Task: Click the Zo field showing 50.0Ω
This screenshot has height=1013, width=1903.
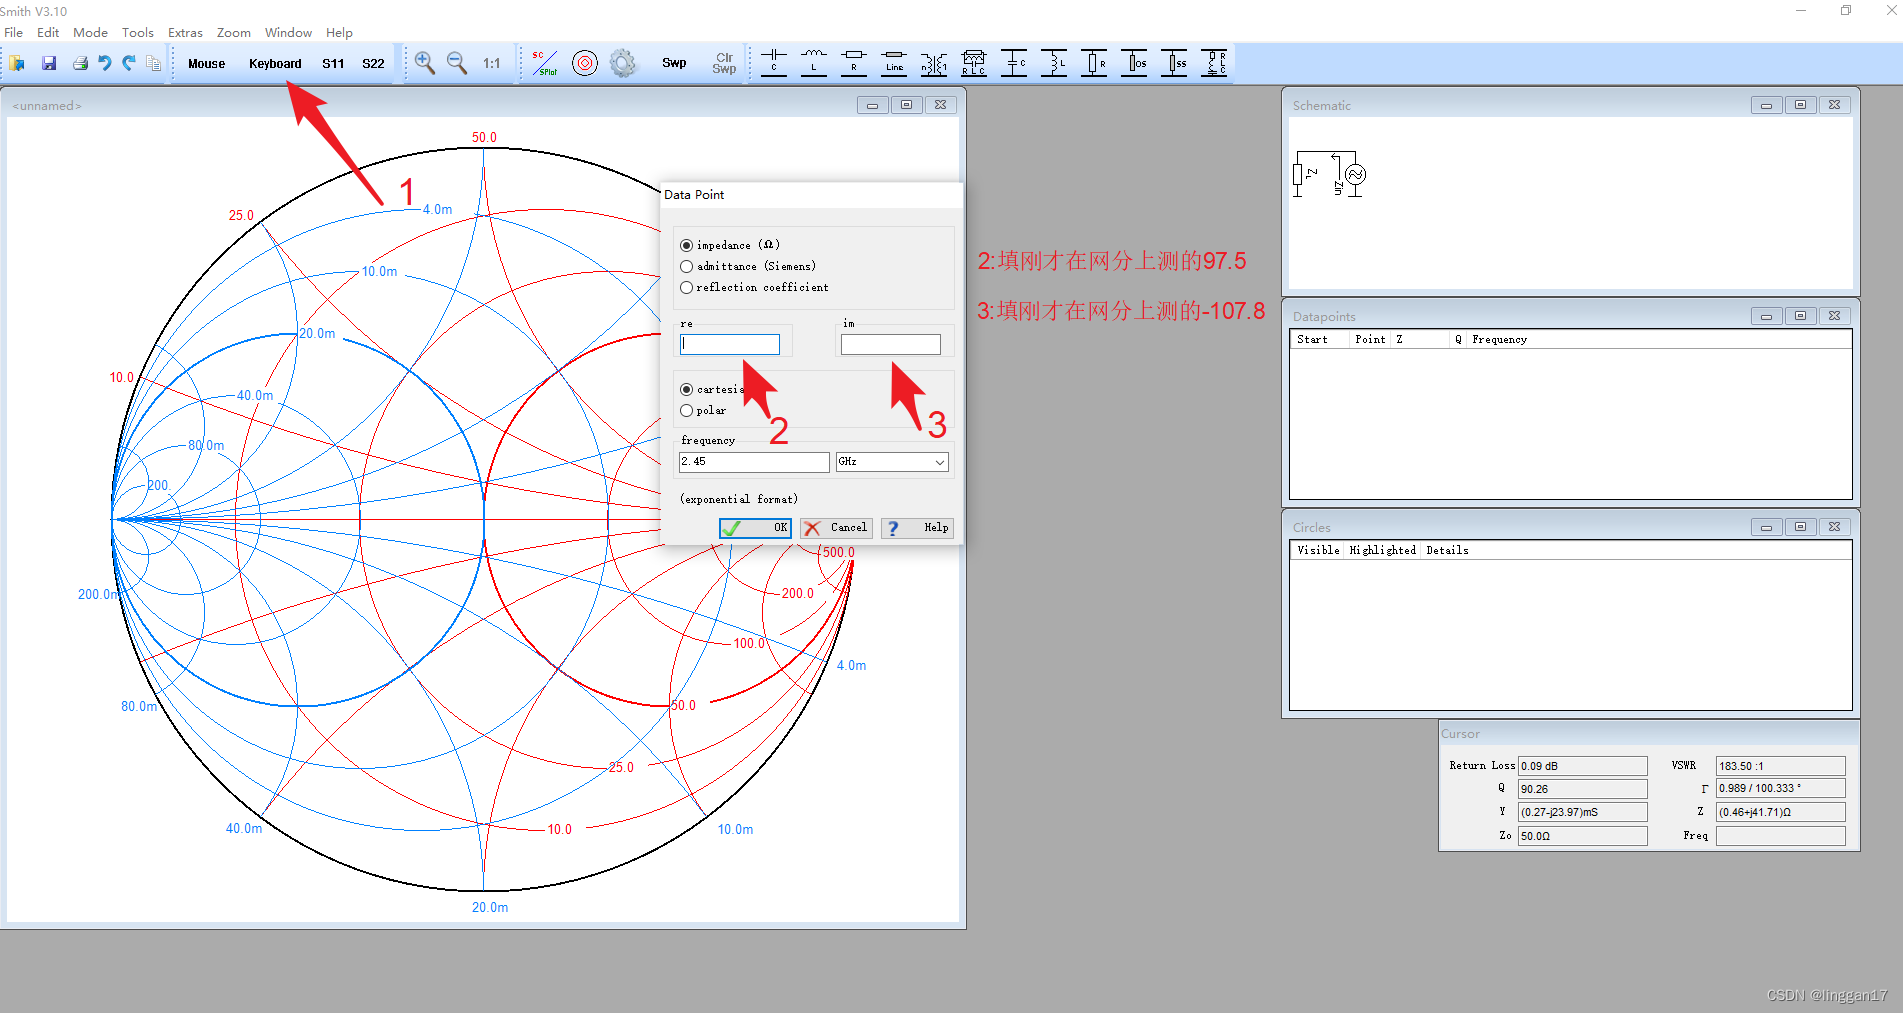Action: coord(1582,836)
